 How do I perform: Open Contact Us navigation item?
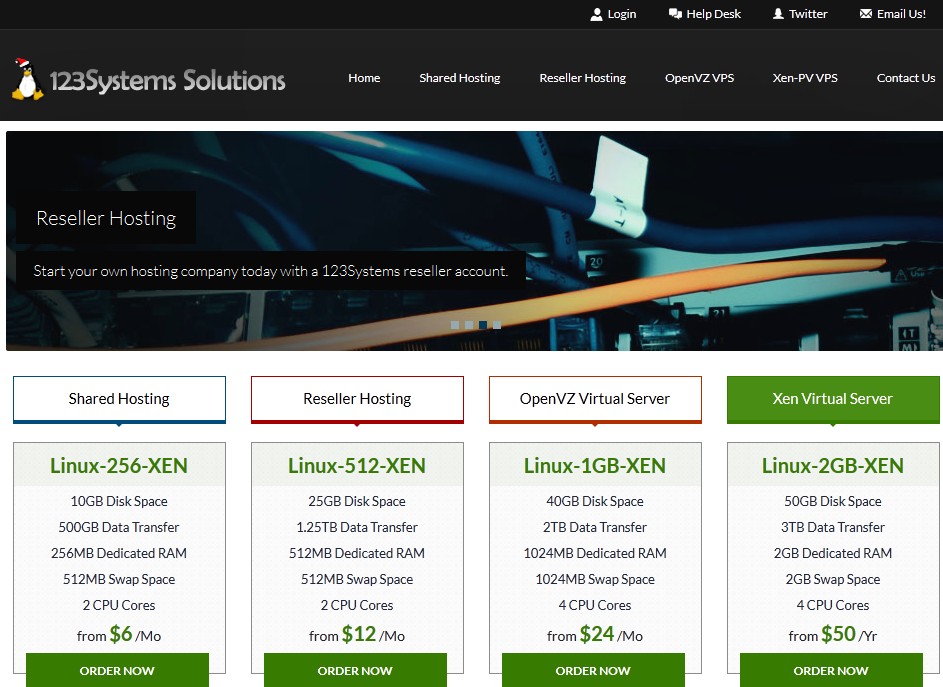point(906,78)
